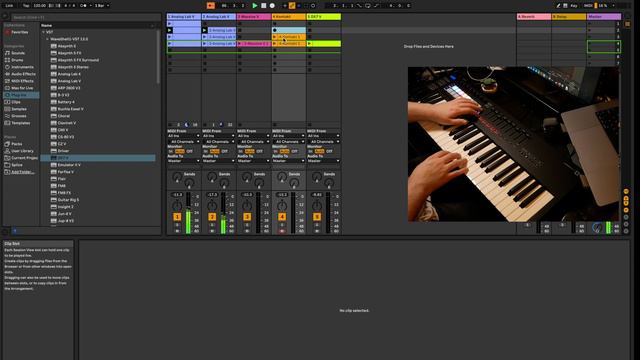Set track 3 Monitor to Off
640x360 pixels.
(x=259, y=151)
